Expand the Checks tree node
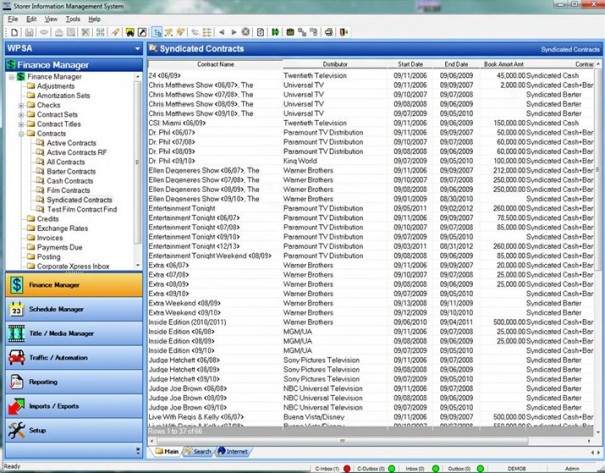605x473 pixels. tap(21, 105)
